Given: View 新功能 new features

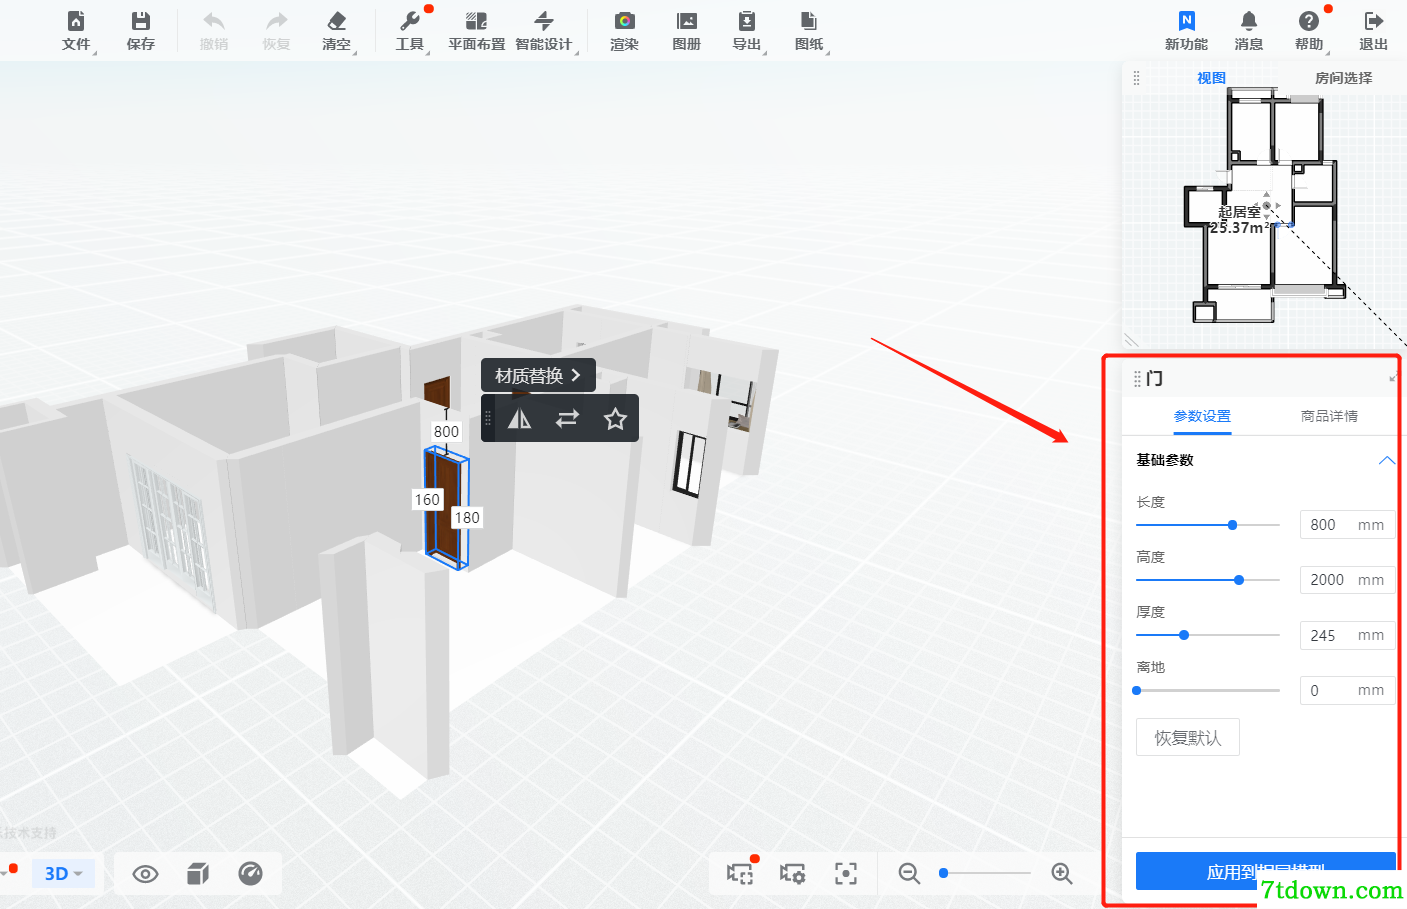Looking at the screenshot, I should [1187, 31].
